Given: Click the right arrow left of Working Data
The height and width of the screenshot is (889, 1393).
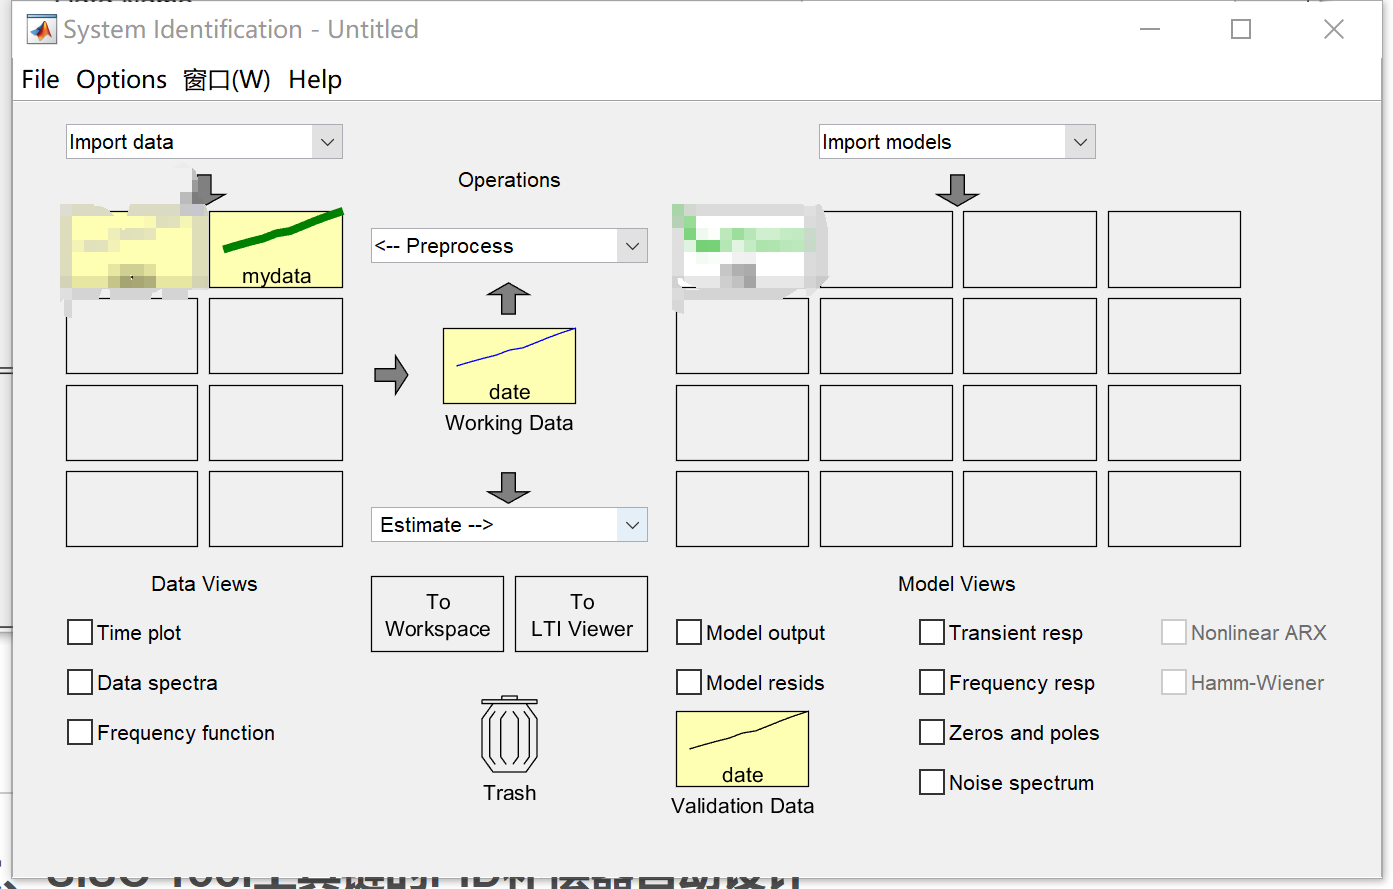Looking at the screenshot, I should [x=391, y=375].
